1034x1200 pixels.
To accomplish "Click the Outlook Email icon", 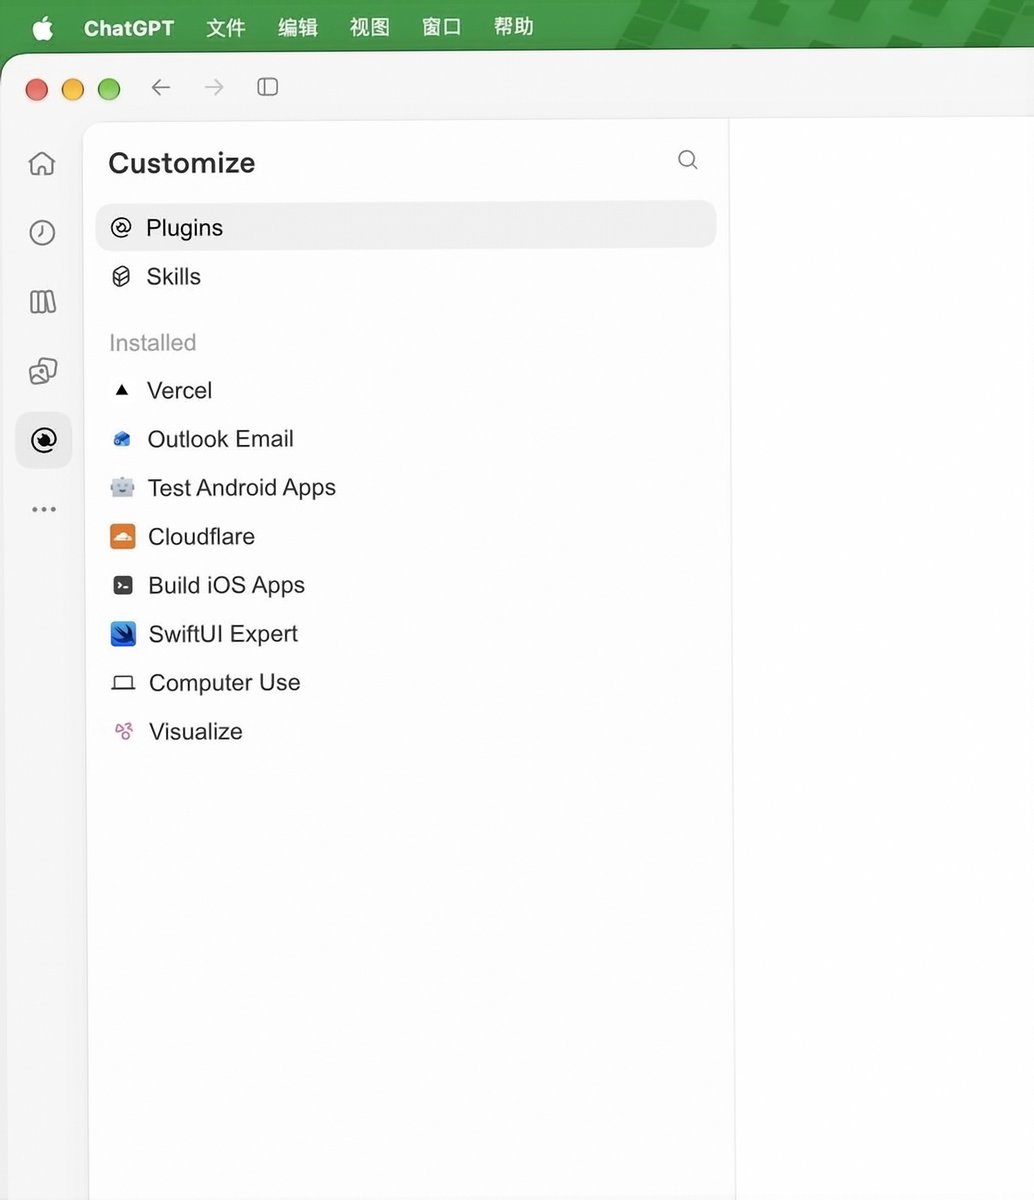I will [122, 439].
